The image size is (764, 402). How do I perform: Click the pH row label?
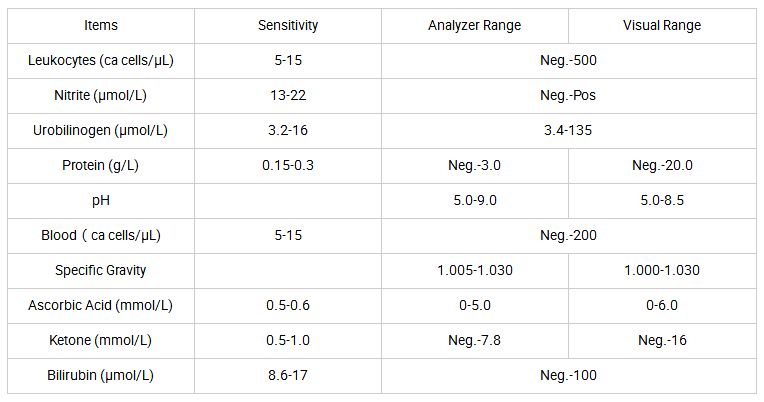(x=101, y=200)
